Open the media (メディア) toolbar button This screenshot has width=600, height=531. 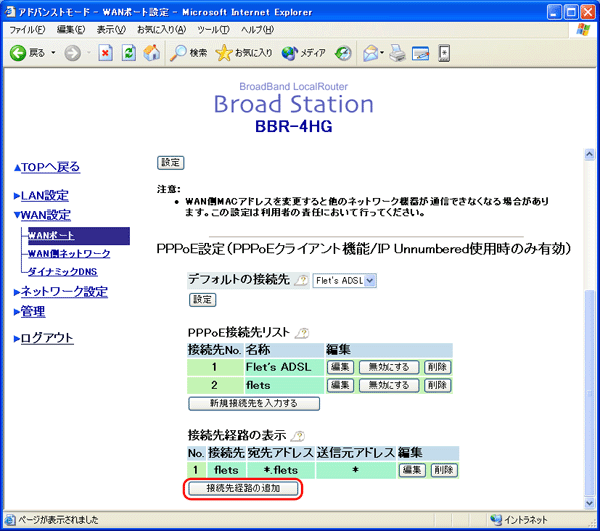[304, 53]
